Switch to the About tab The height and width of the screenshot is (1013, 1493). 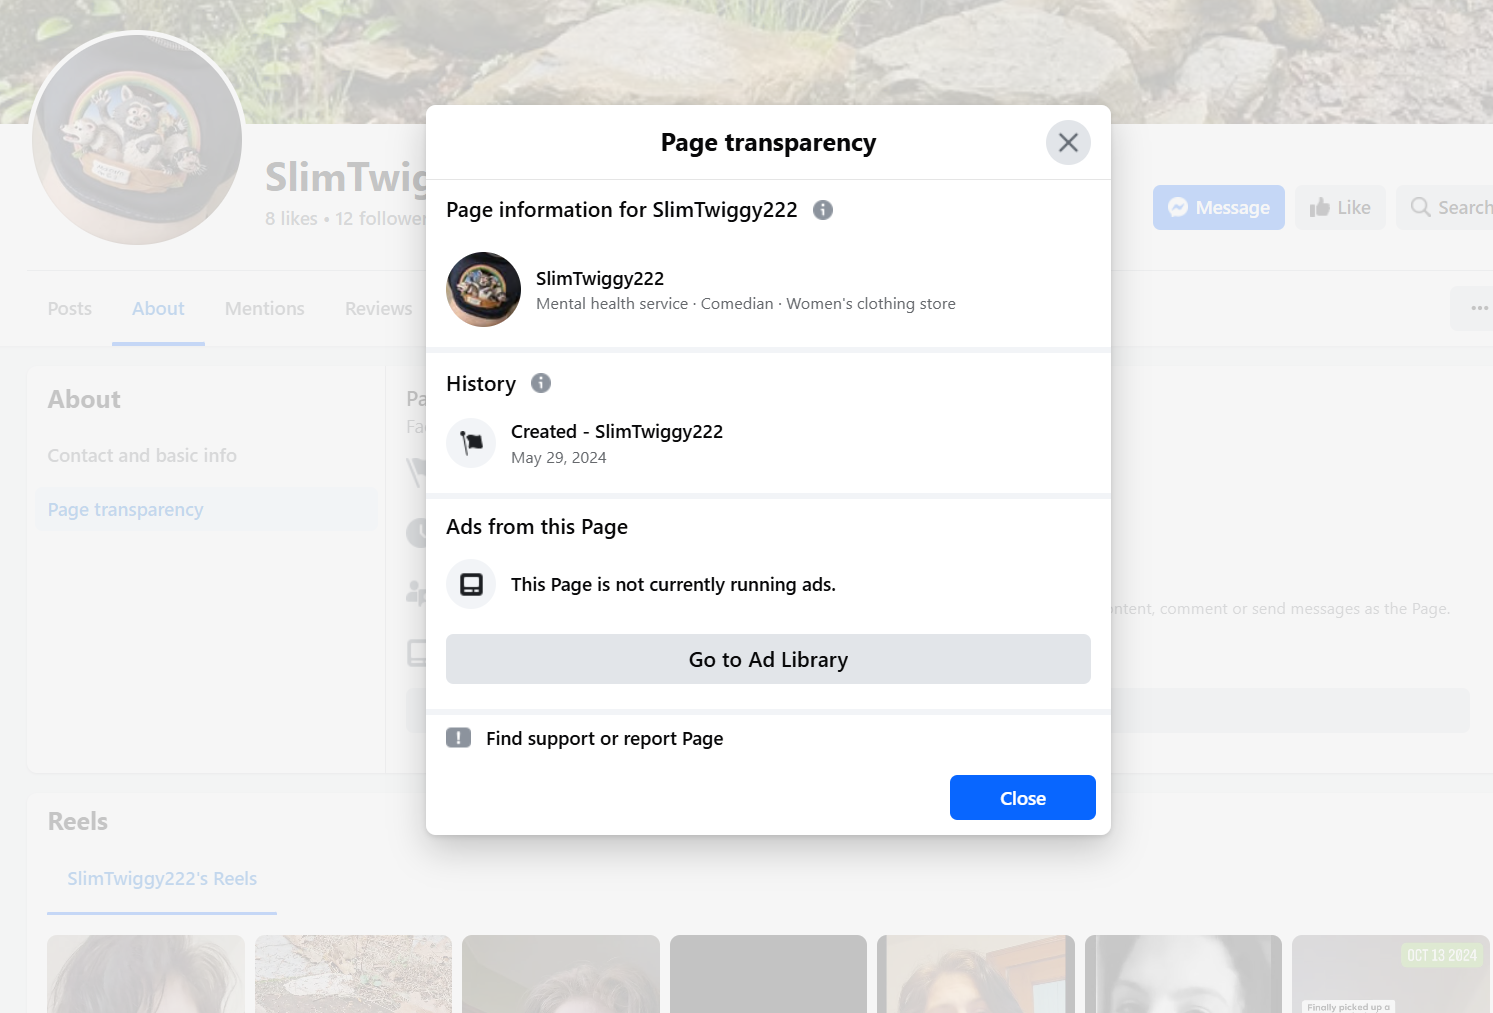158,309
